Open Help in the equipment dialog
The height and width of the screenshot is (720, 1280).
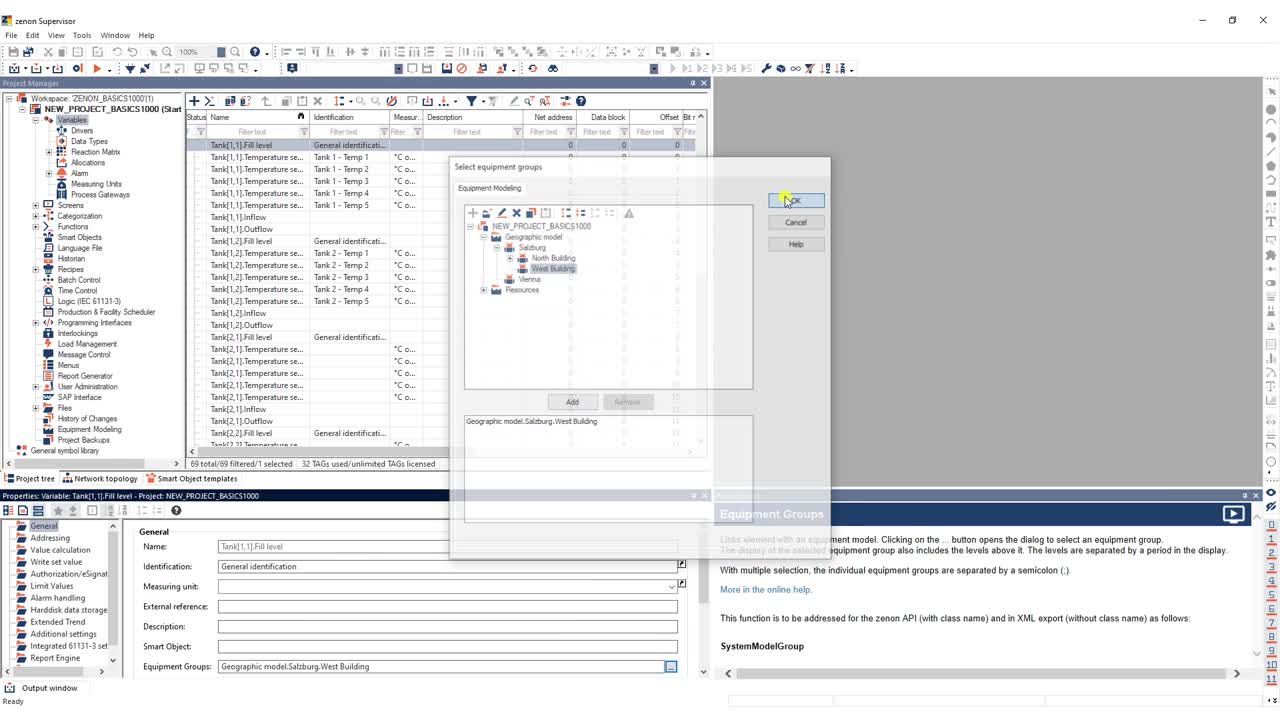(x=796, y=244)
